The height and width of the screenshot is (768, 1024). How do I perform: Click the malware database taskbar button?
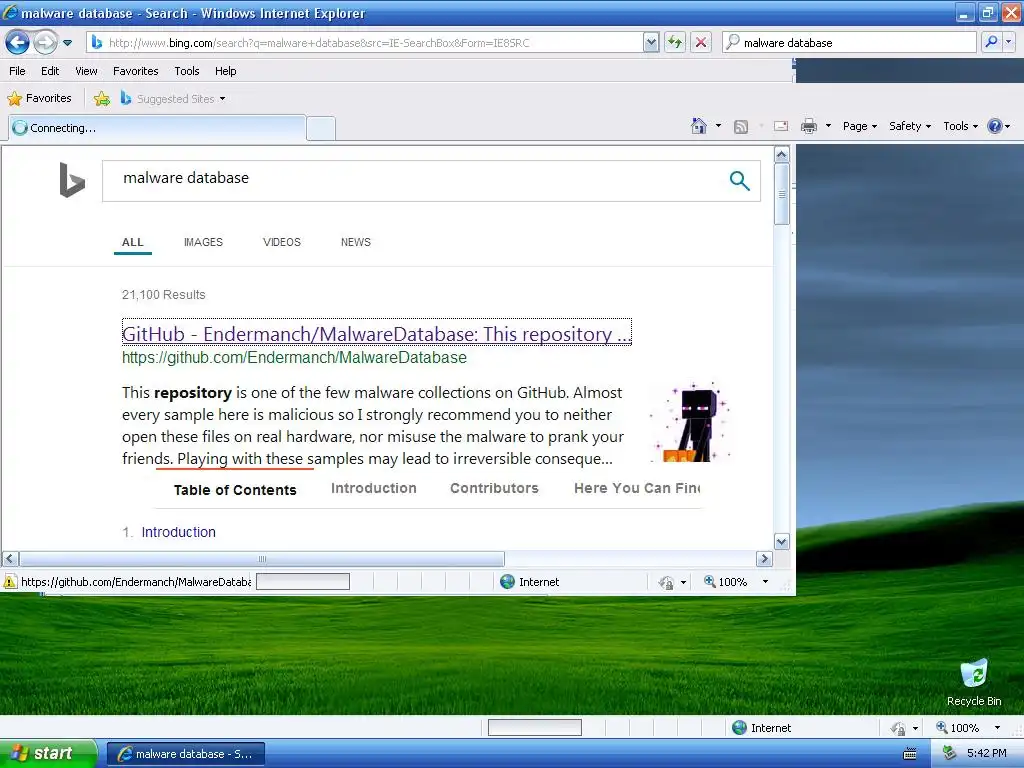[186, 754]
